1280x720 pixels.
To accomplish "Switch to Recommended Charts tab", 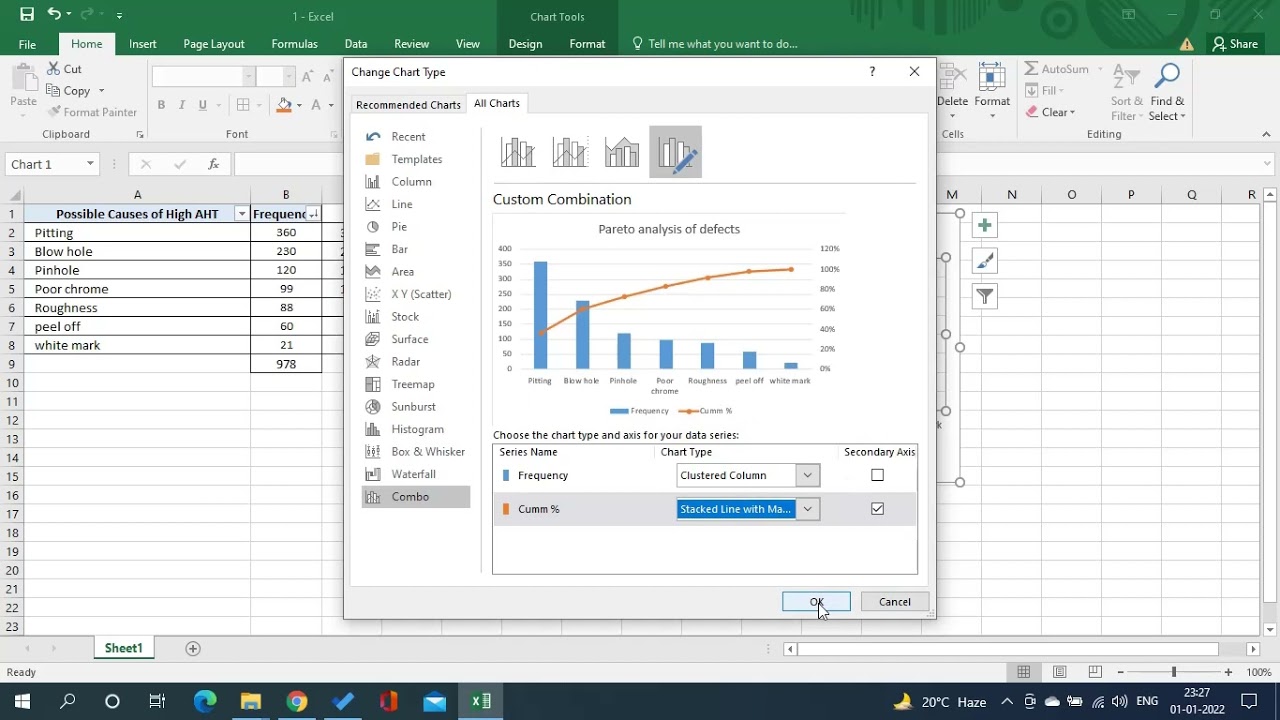I will pyautogui.click(x=408, y=105).
